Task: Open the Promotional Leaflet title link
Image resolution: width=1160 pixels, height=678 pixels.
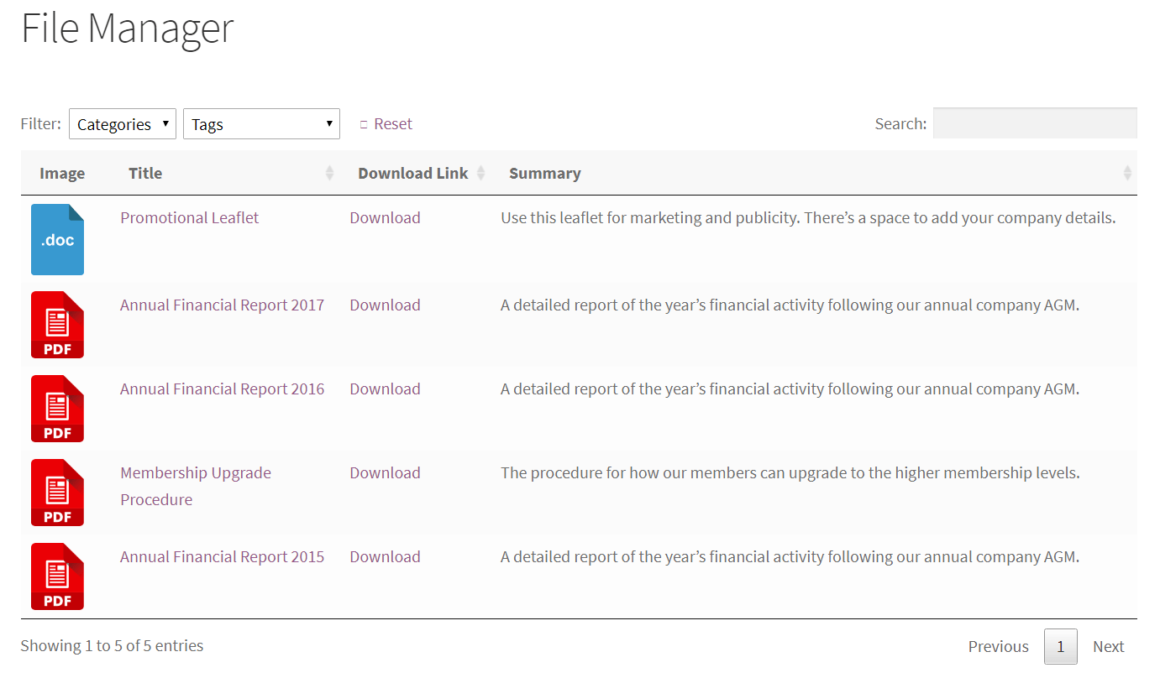Action: pyautogui.click(x=189, y=217)
